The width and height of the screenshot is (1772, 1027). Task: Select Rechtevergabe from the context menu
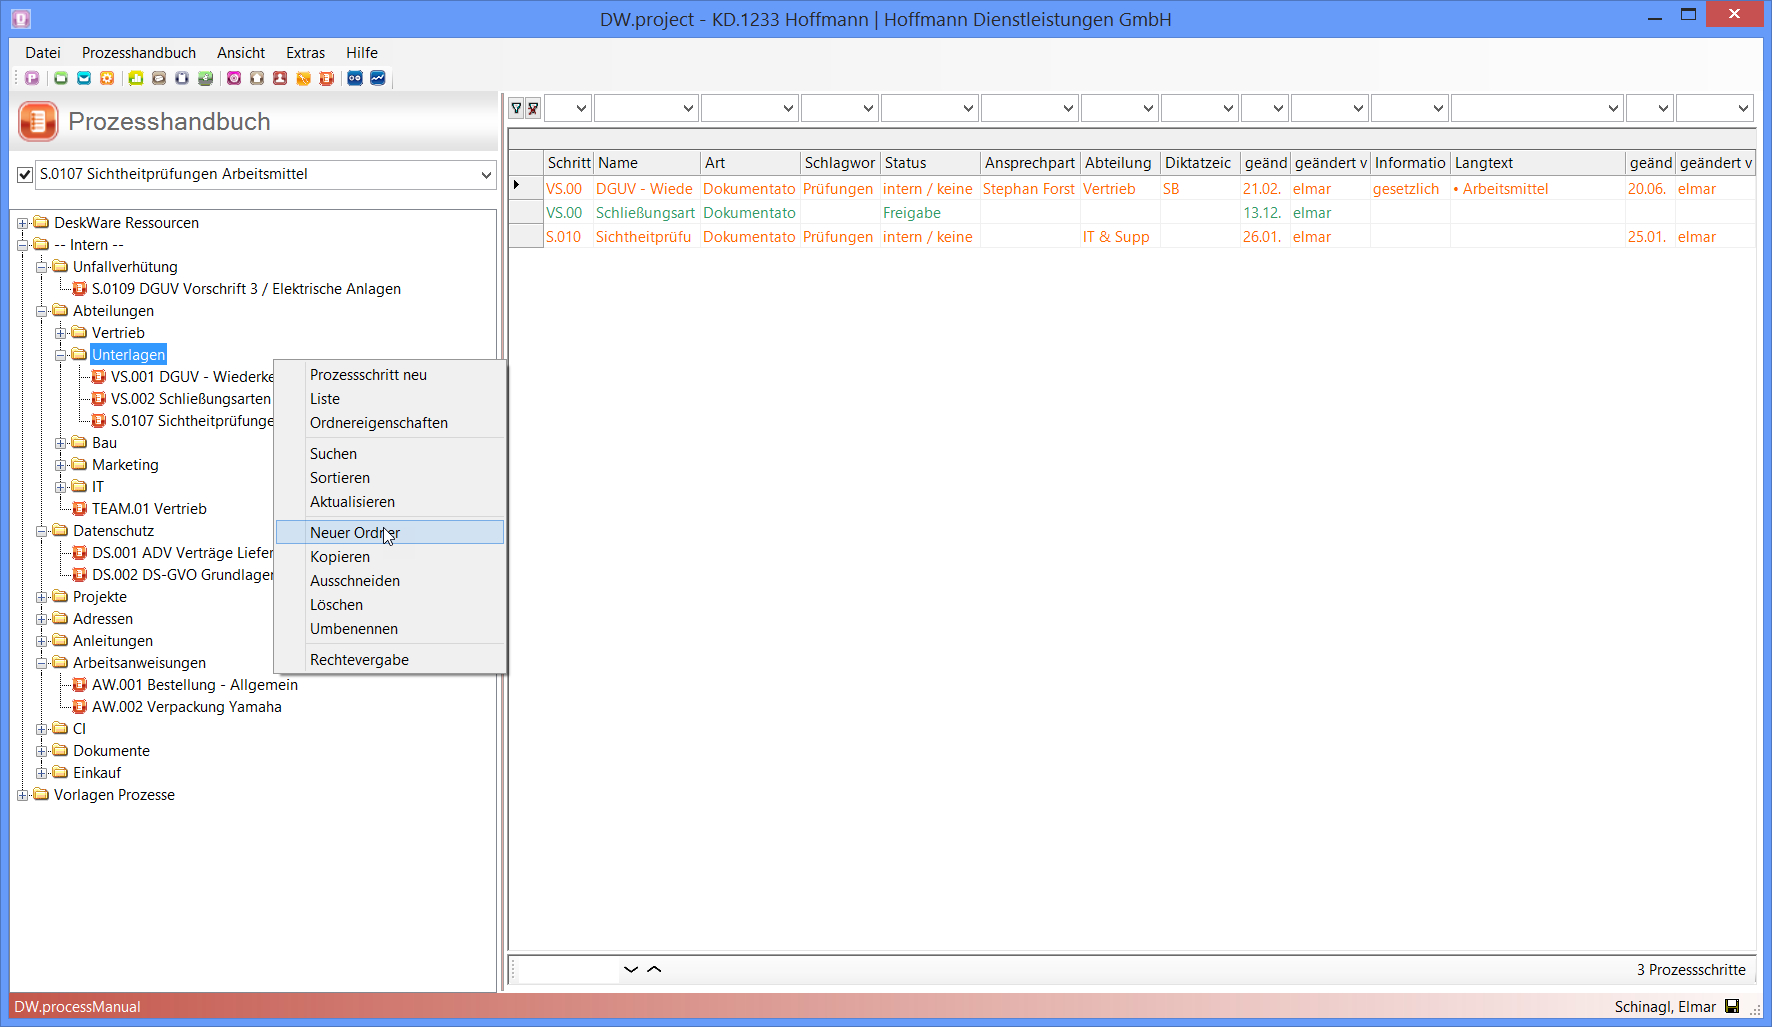pyautogui.click(x=390, y=660)
